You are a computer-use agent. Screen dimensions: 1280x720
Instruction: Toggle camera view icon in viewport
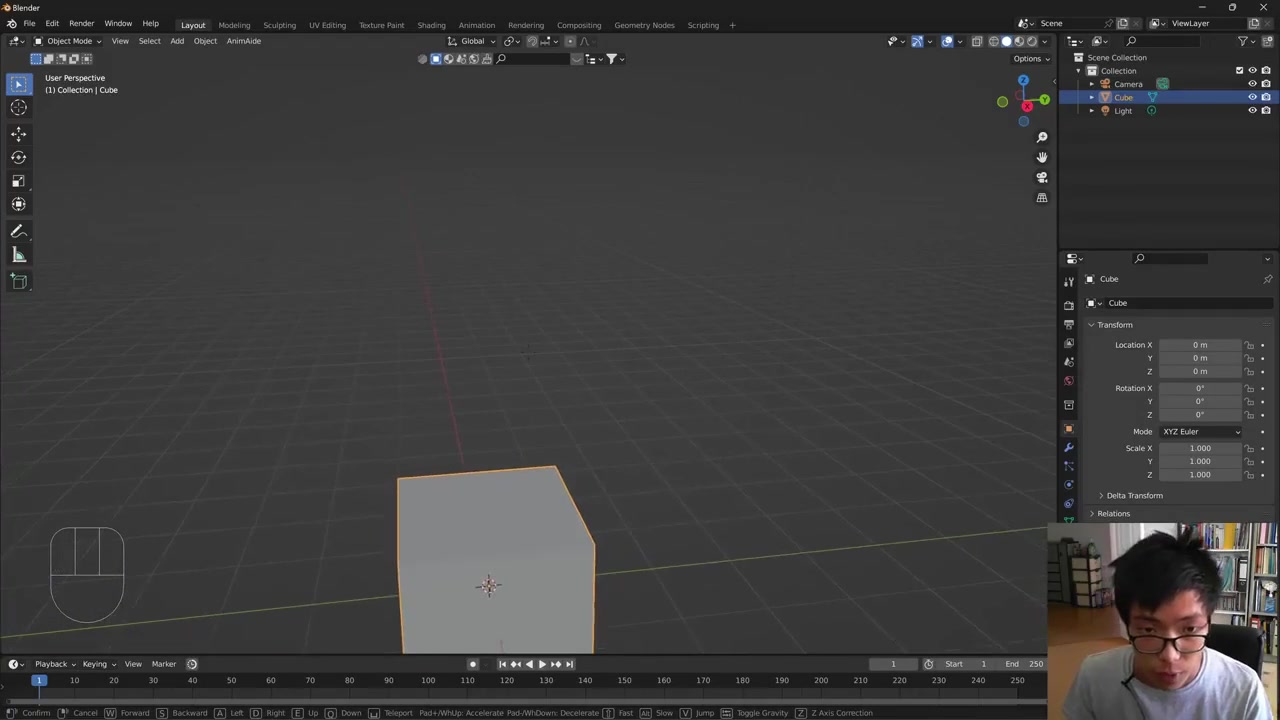[1041, 177]
